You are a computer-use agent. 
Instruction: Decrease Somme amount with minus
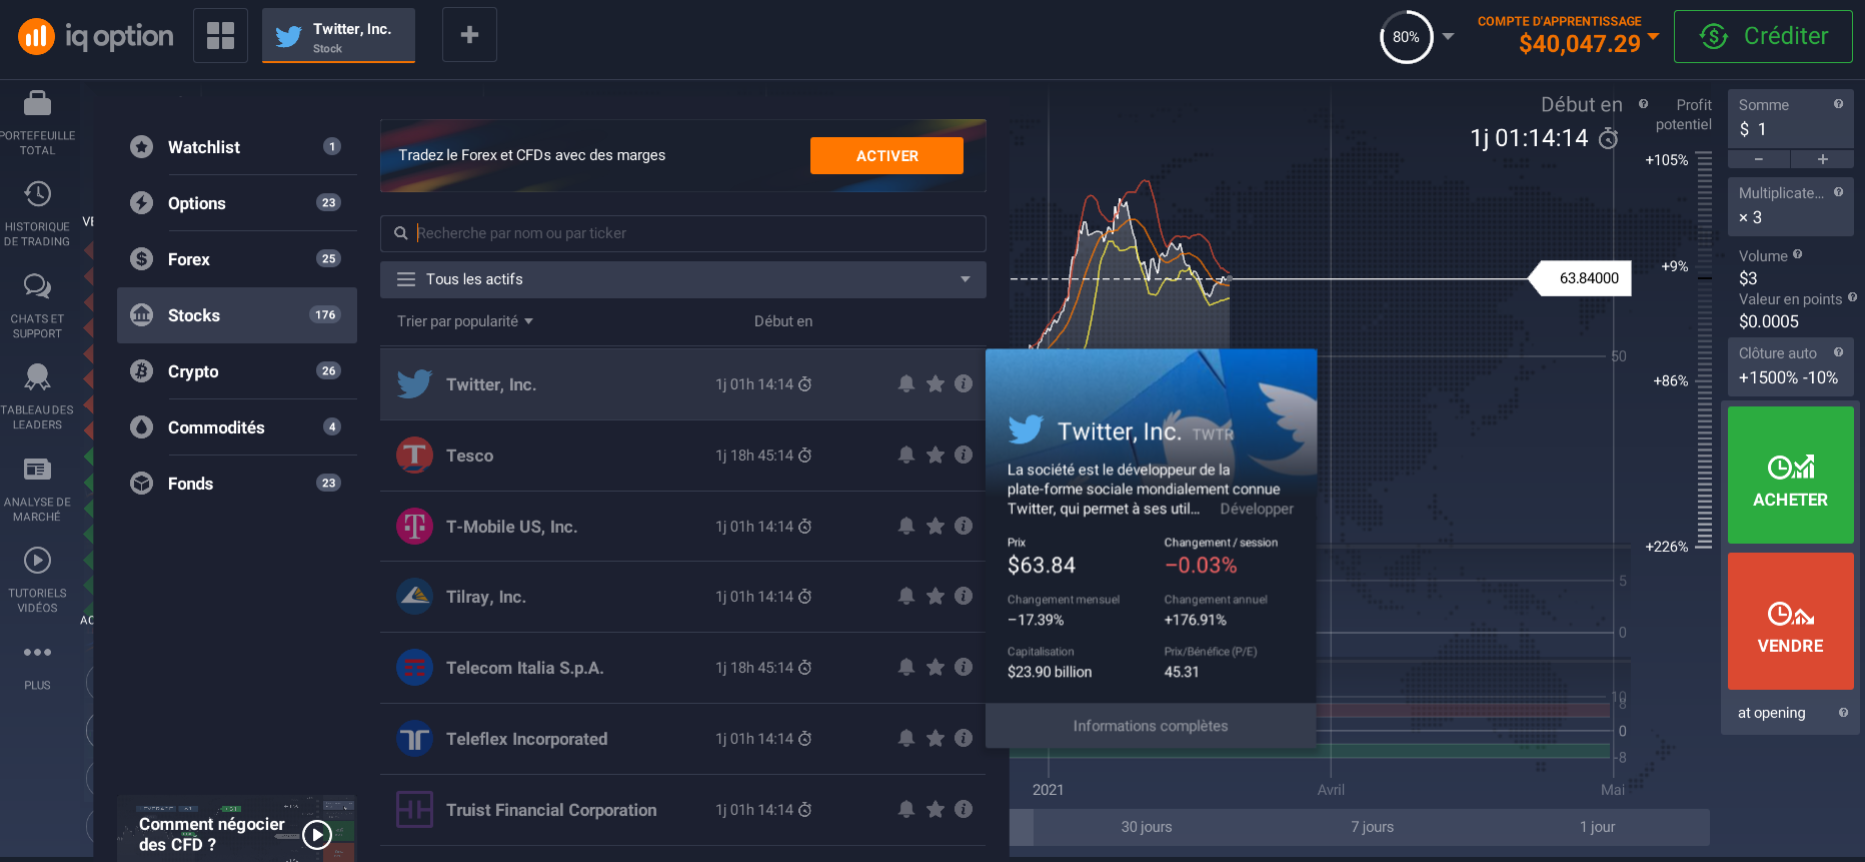click(1758, 159)
